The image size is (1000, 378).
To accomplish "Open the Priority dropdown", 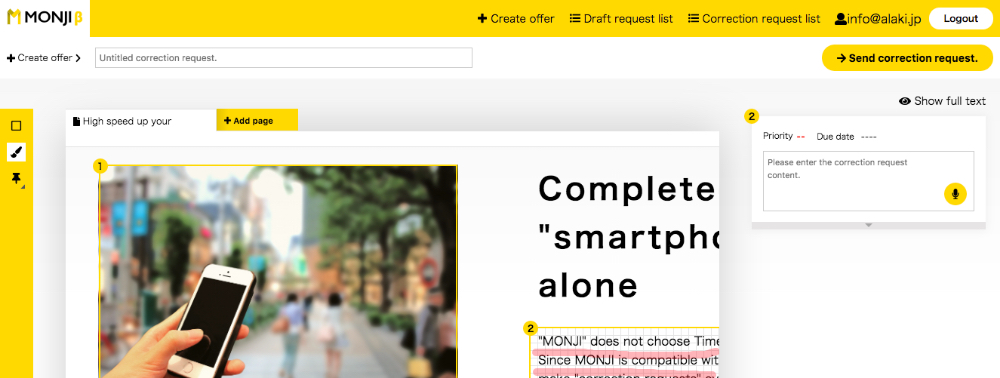I will 784,136.
